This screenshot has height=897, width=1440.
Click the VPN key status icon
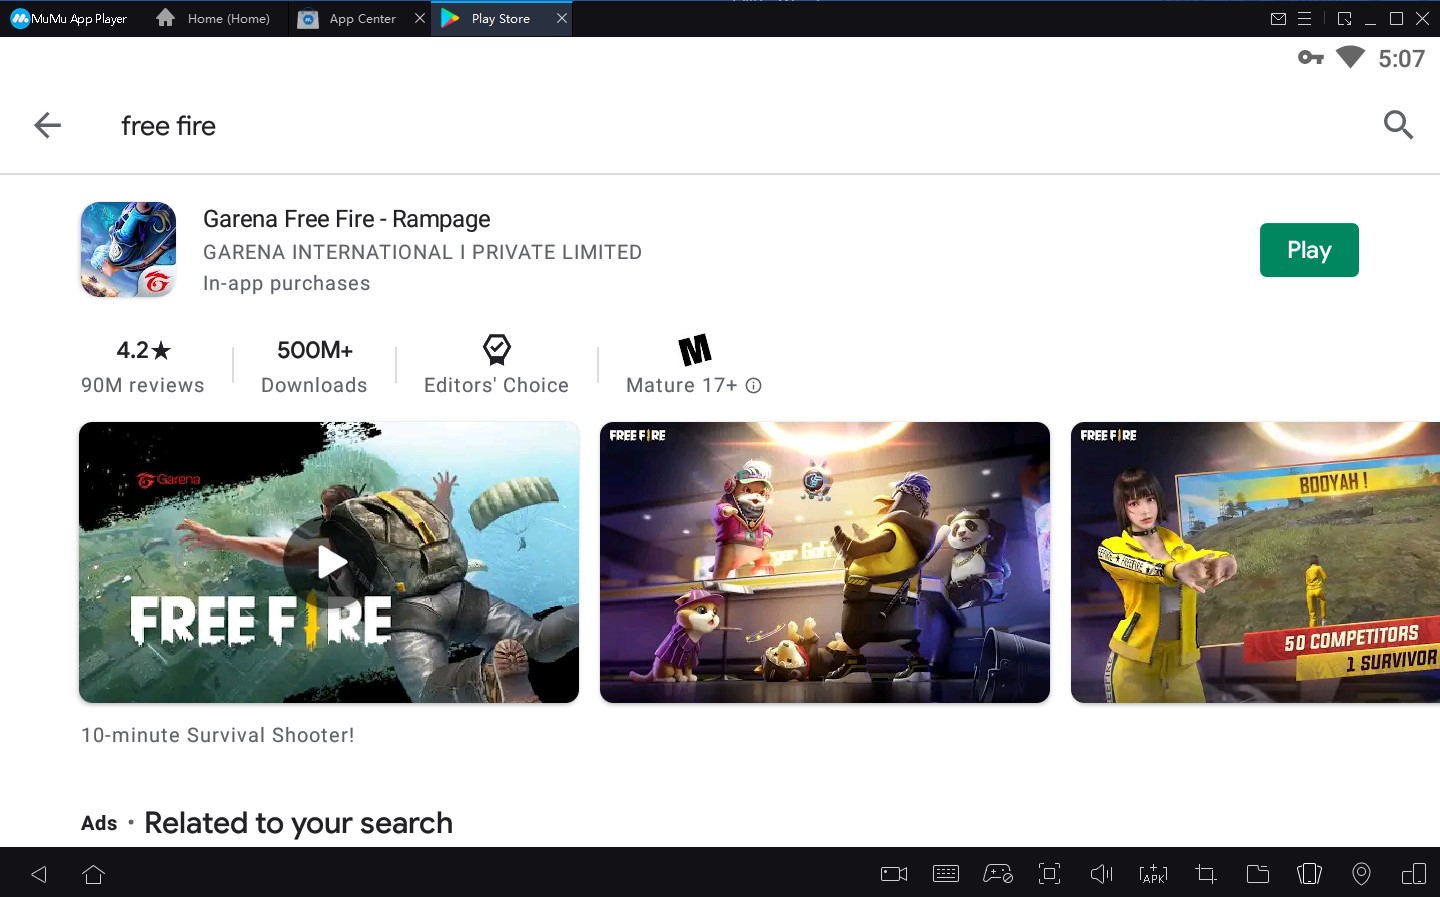pyautogui.click(x=1311, y=58)
